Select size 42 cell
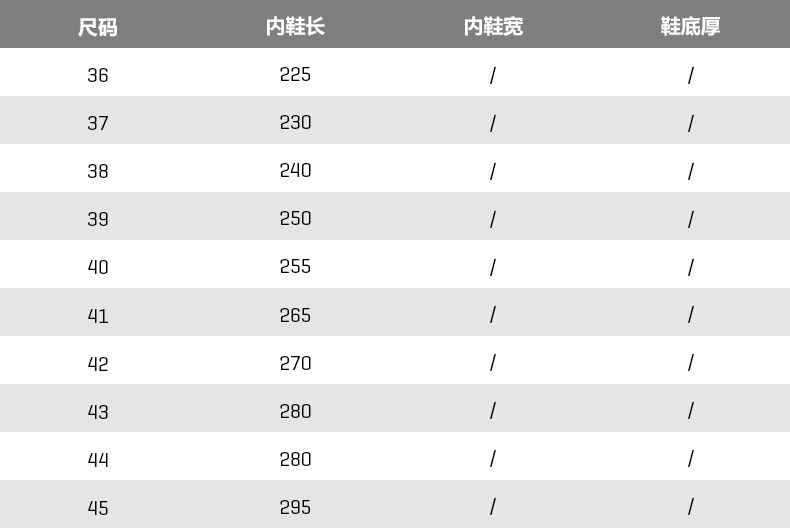The width and height of the screenshot is (790, 528). click(x=98, y=364)
